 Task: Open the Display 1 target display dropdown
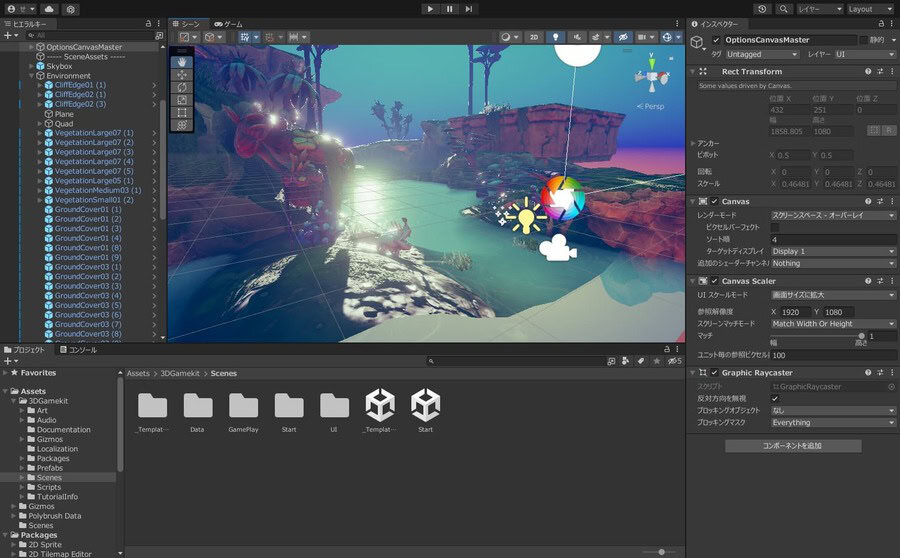(x=832, y=251)
